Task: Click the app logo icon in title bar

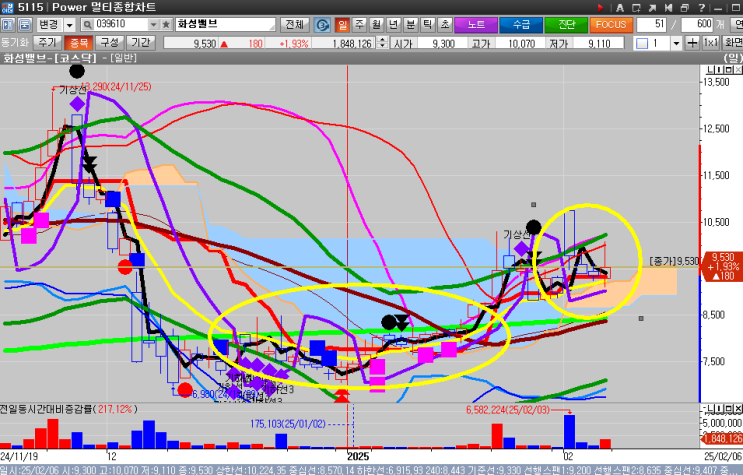Action: click(7, 7)
